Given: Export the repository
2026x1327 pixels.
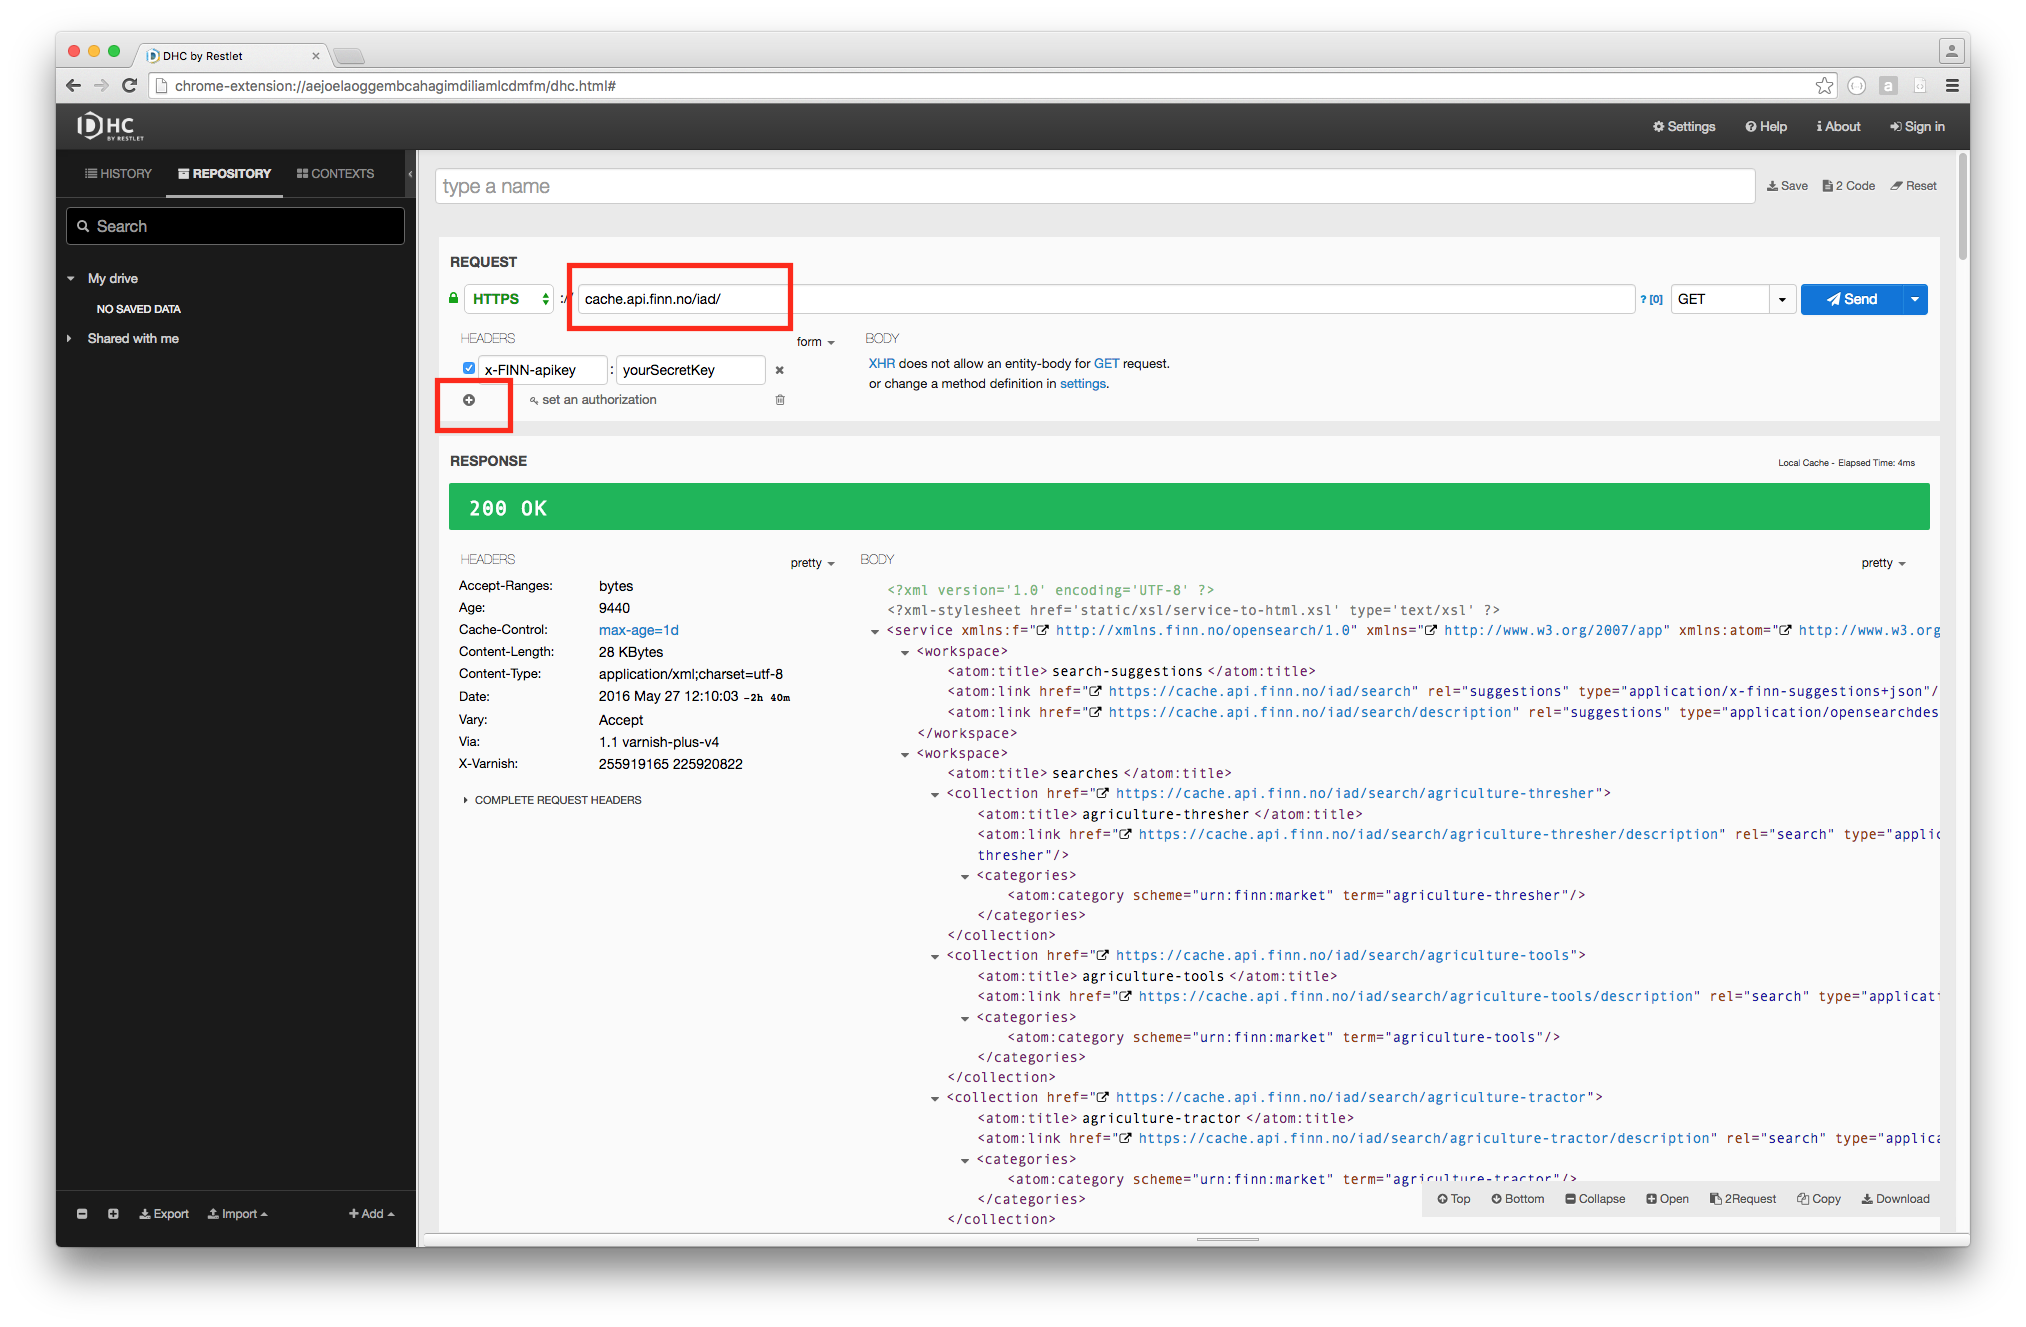Looking at the screenshot, I should click(164, 1214).
